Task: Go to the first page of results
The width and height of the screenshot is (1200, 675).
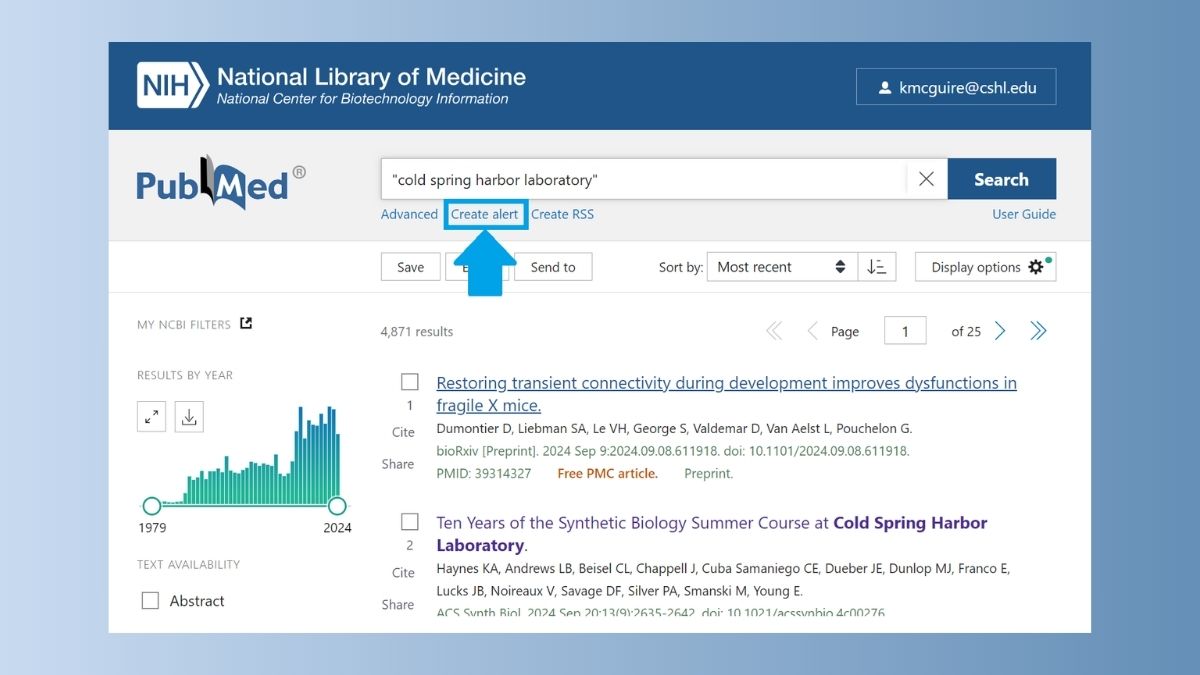Action: [774, 331]
